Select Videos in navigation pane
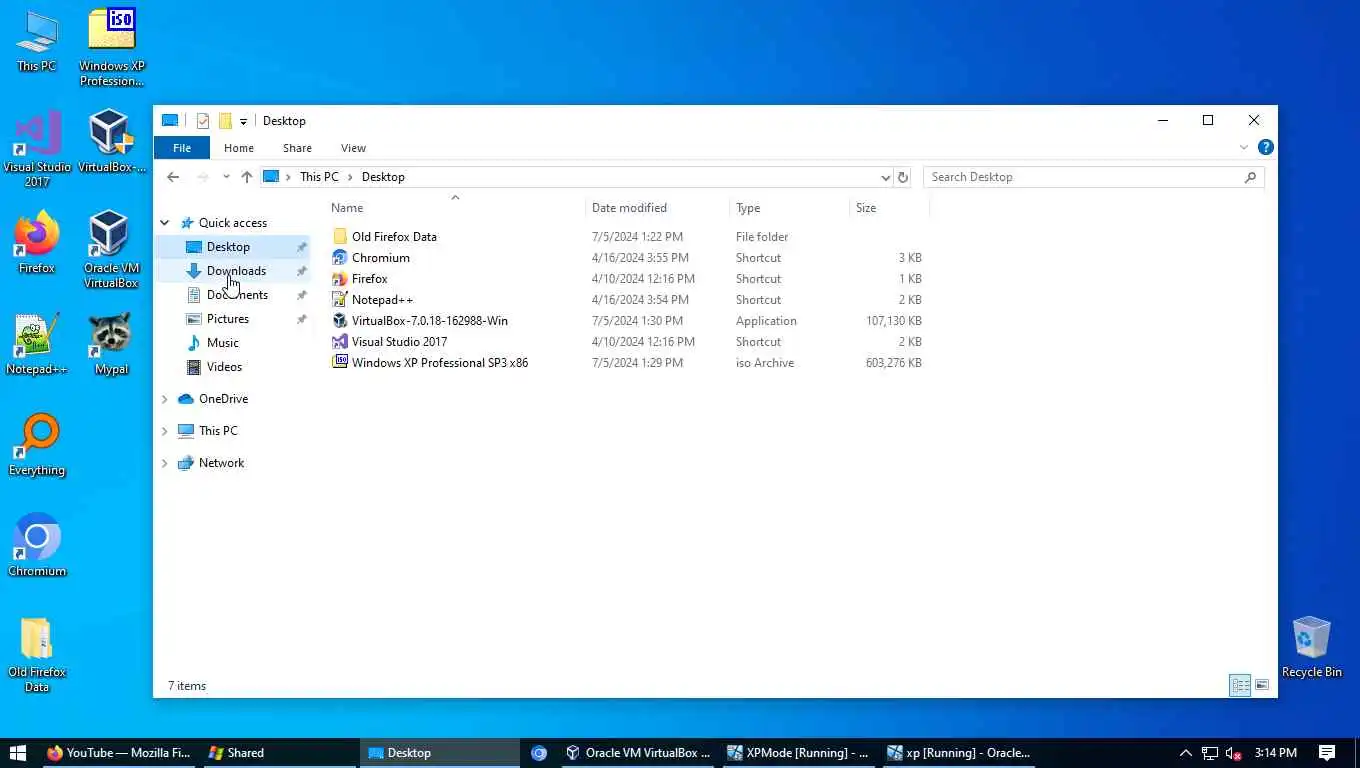Image resolution: width=1360 pixels, height=768 pixels. [224, 367]
